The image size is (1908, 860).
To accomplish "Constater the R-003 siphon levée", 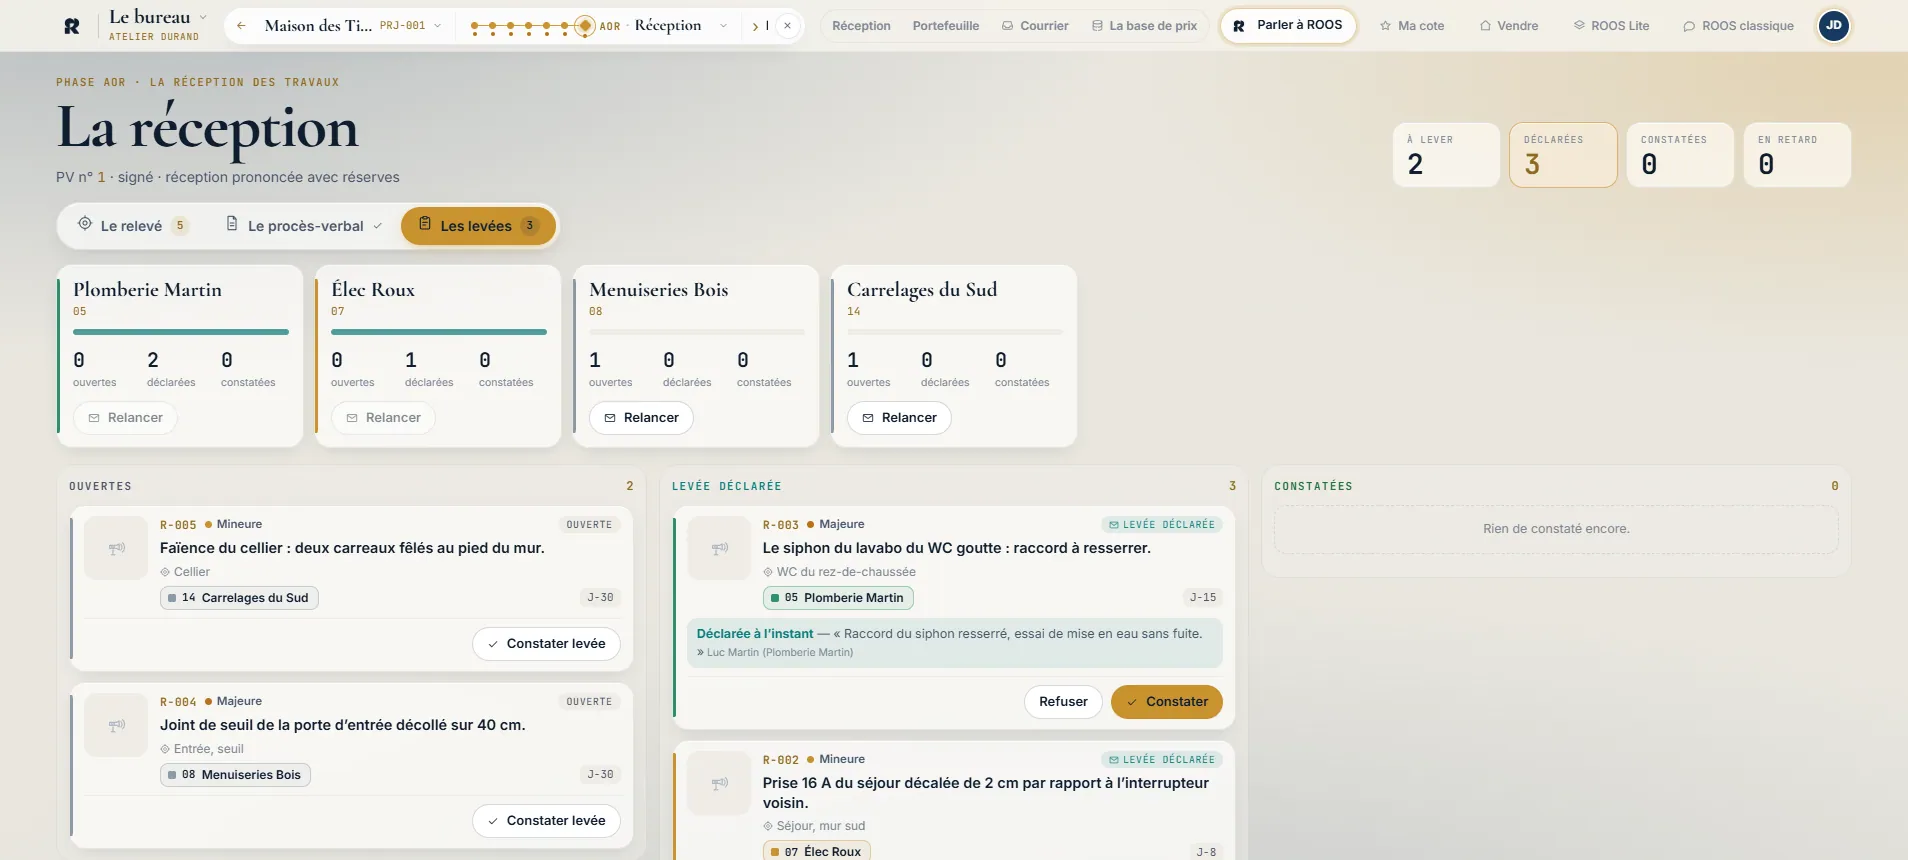I will click(x=1167, y=702).
